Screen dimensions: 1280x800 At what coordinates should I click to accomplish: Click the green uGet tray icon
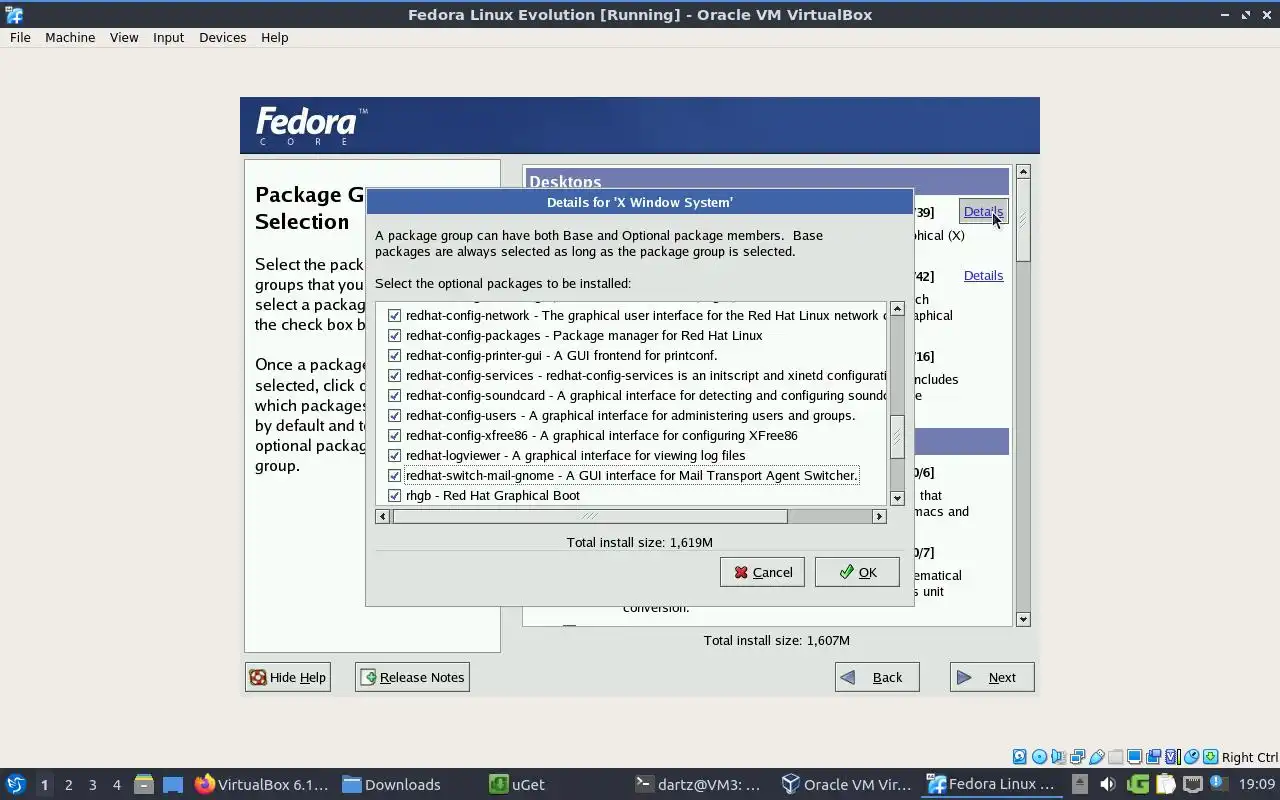(x=1138, y=784)
